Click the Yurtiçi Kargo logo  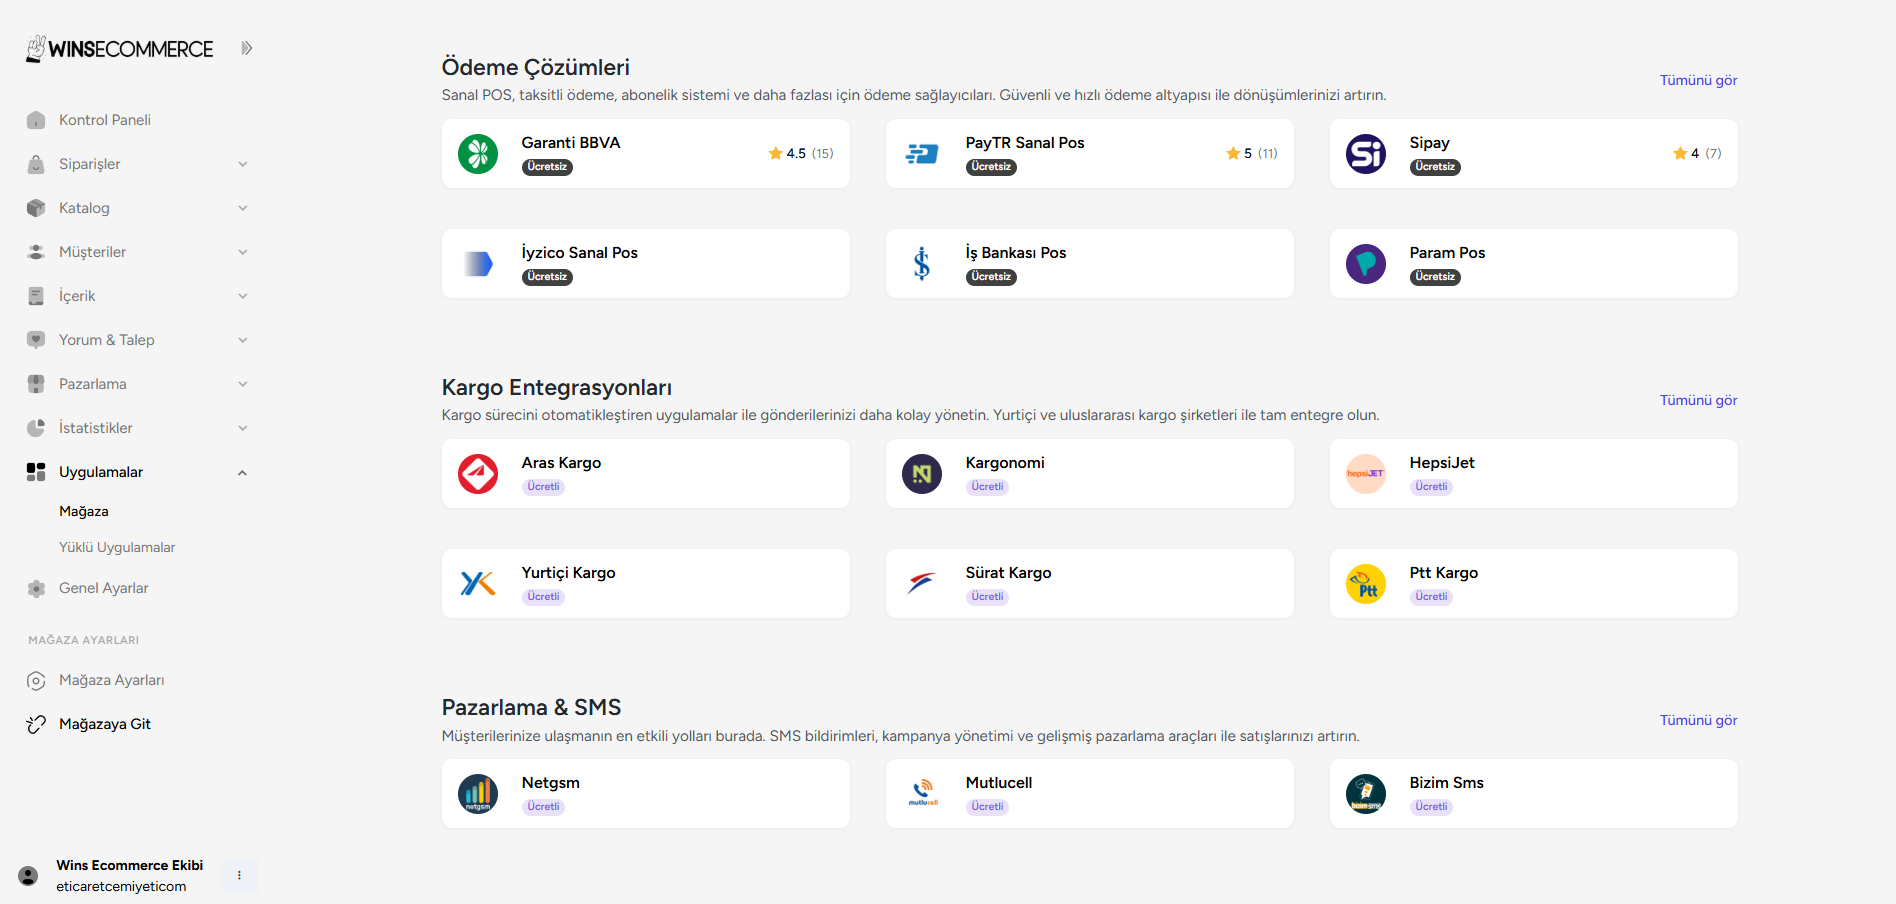click(x=478, y=584)
